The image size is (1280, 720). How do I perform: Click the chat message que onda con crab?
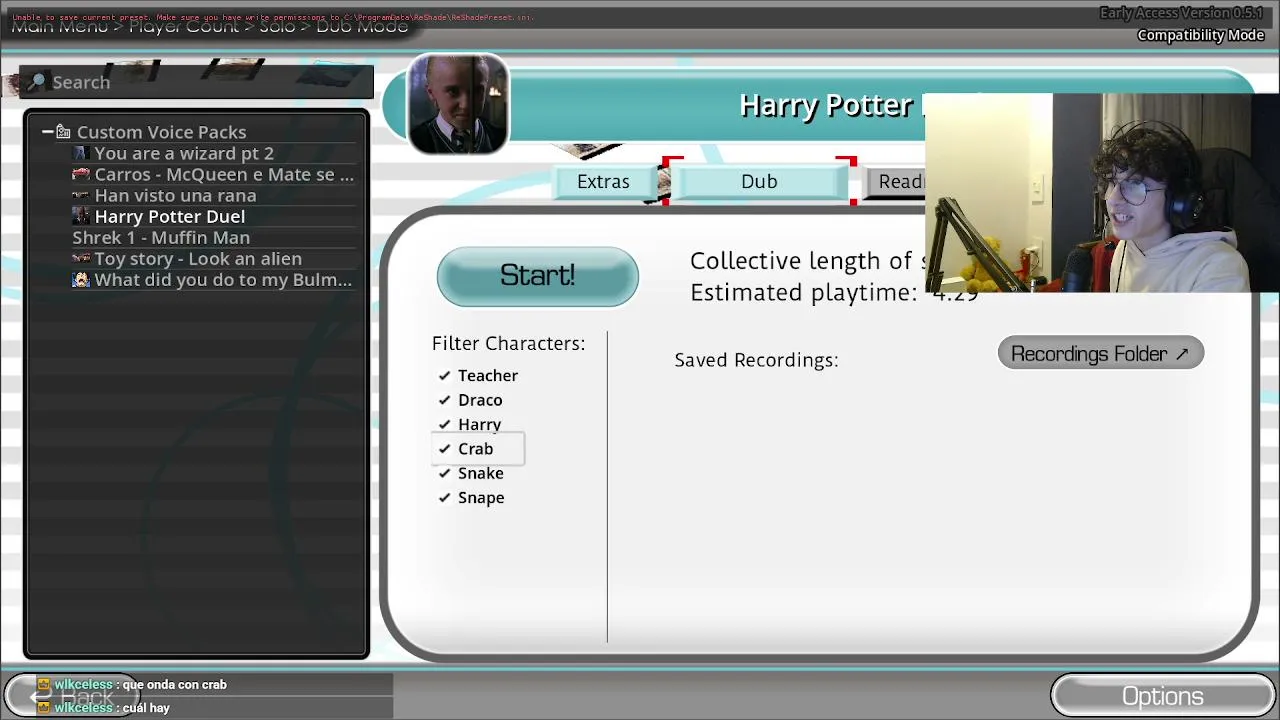(x=175, y=685)
